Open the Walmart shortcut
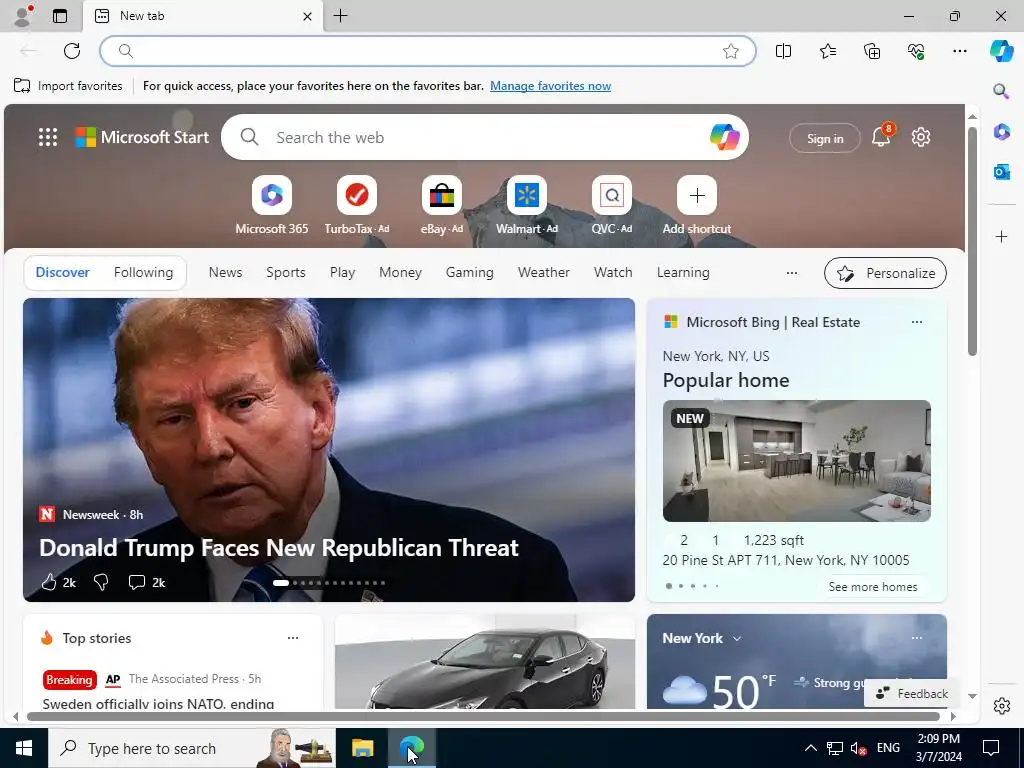The width and height of the screenshot is (1024, 768). point(526,205)
